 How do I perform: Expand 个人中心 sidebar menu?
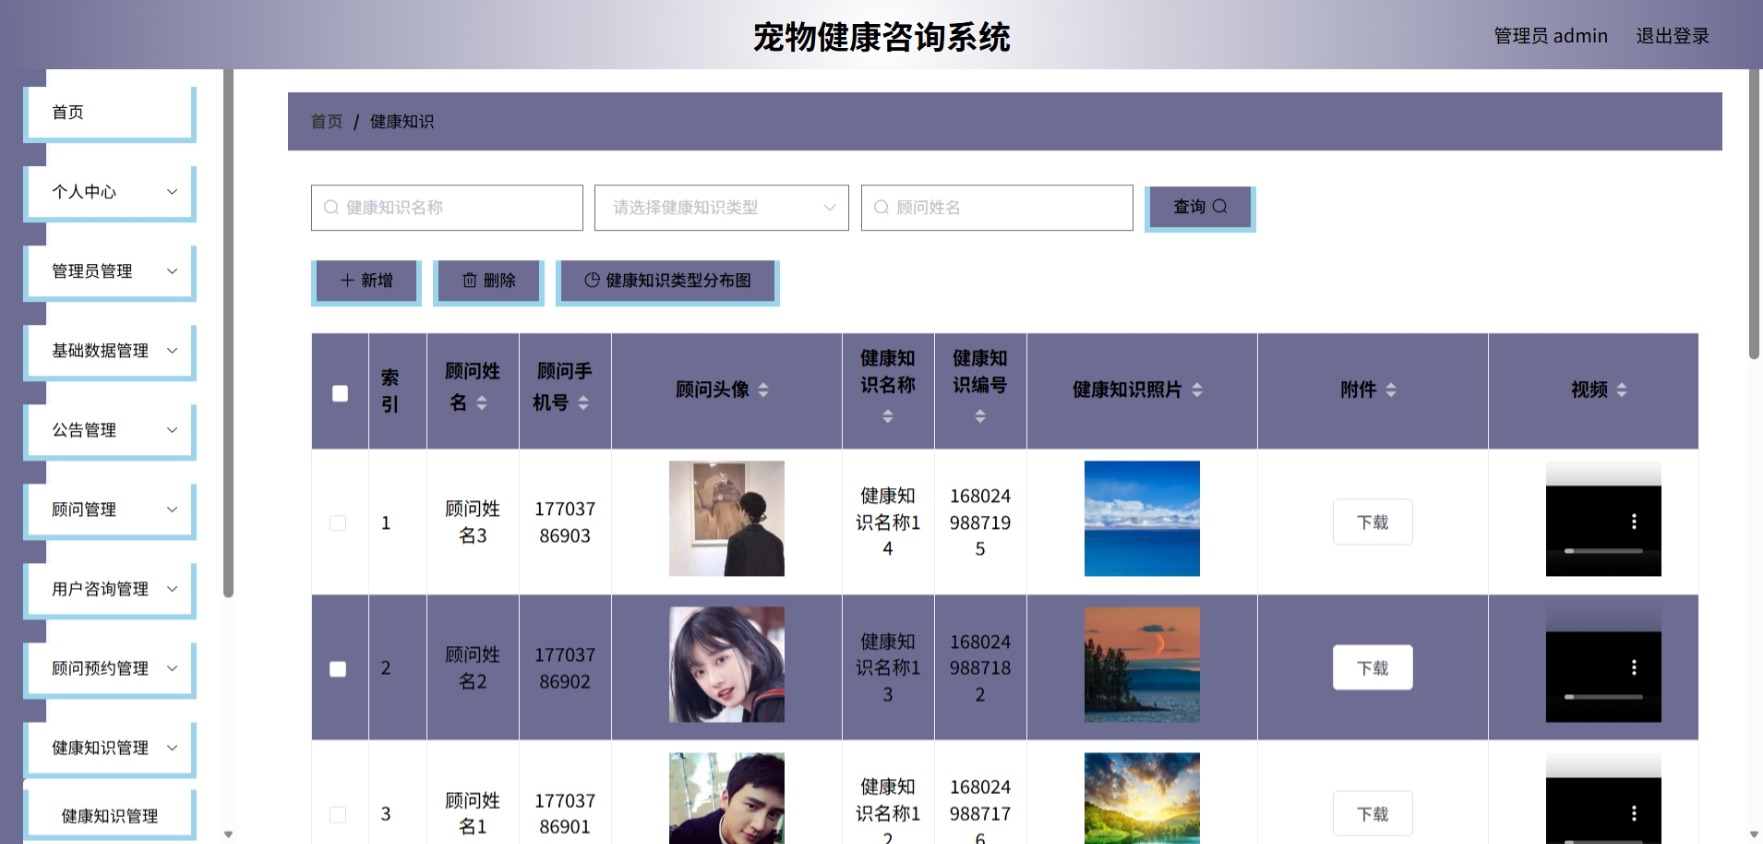109,192
